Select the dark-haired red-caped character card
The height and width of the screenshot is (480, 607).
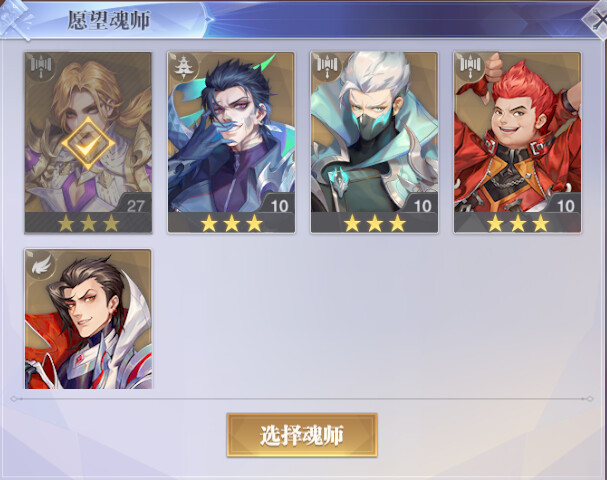pos(88,319)
